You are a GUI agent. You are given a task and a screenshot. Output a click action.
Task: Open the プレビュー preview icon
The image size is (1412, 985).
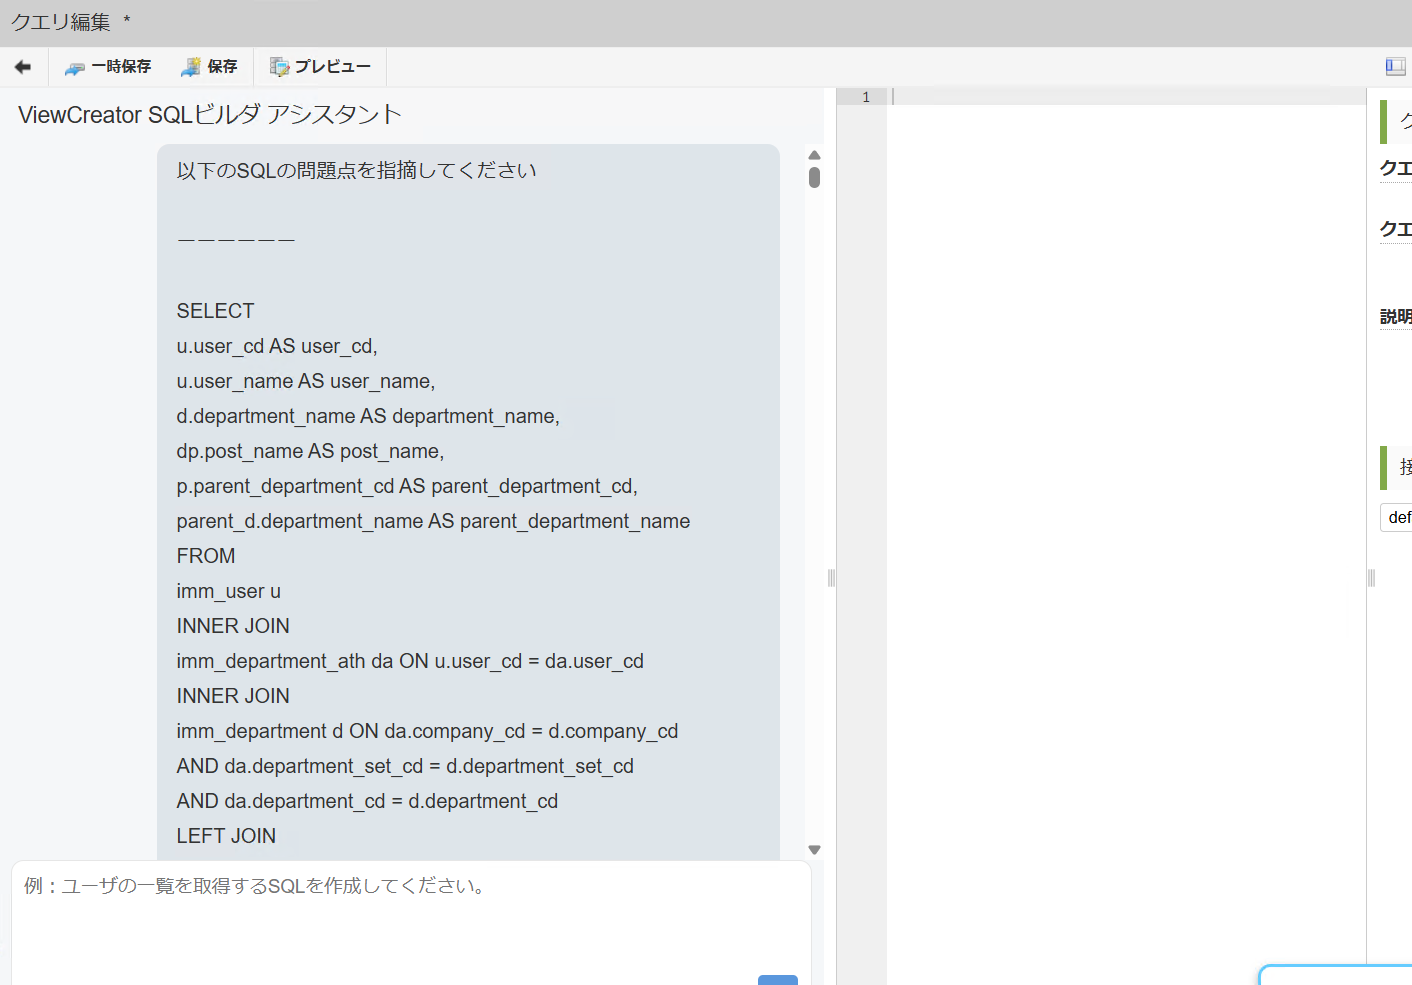[278, 66]
